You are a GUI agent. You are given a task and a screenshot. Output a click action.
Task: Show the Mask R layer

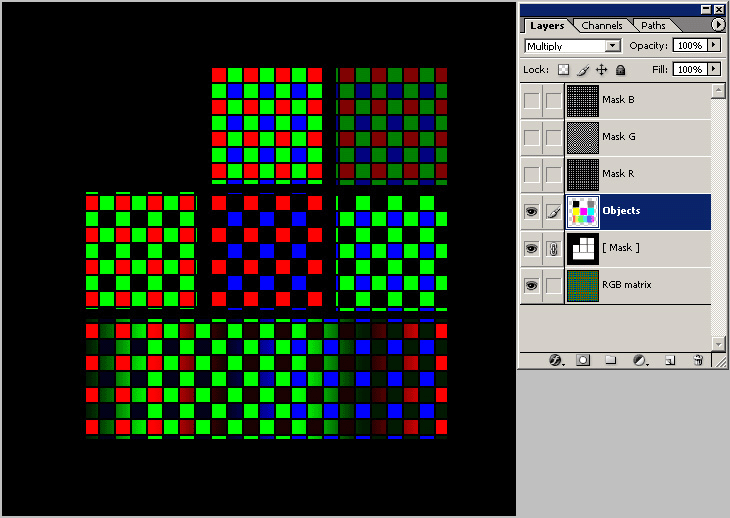pyautogui.click(x=531, y=175)
